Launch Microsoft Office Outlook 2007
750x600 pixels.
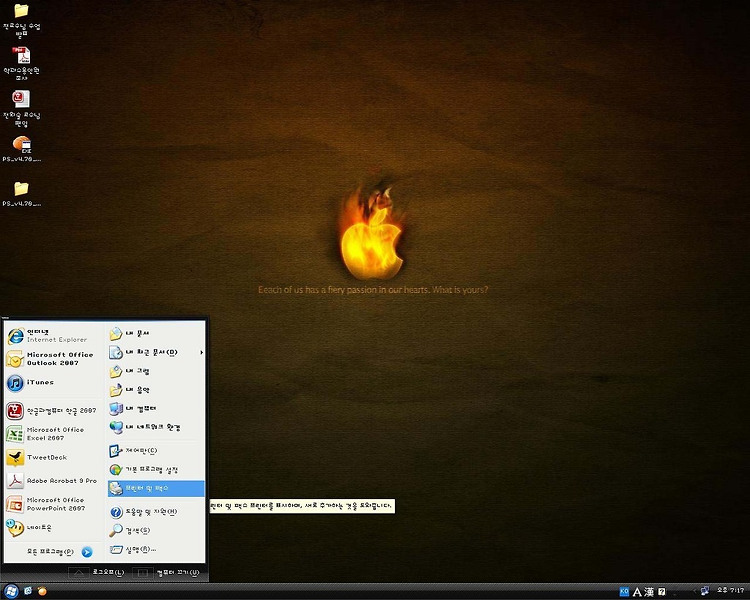(x=53, y=358)
